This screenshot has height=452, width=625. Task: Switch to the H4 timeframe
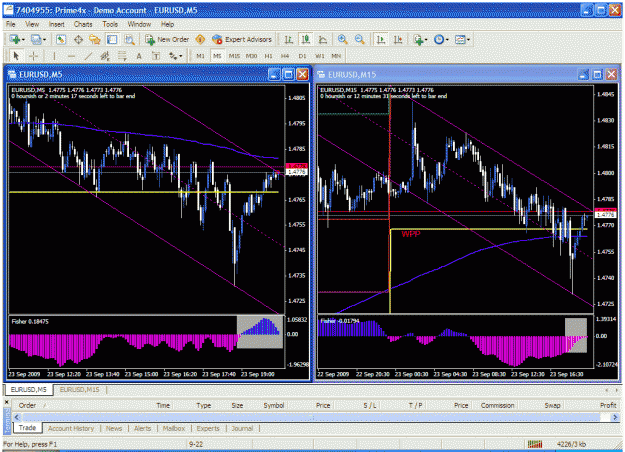coord(285,56)
